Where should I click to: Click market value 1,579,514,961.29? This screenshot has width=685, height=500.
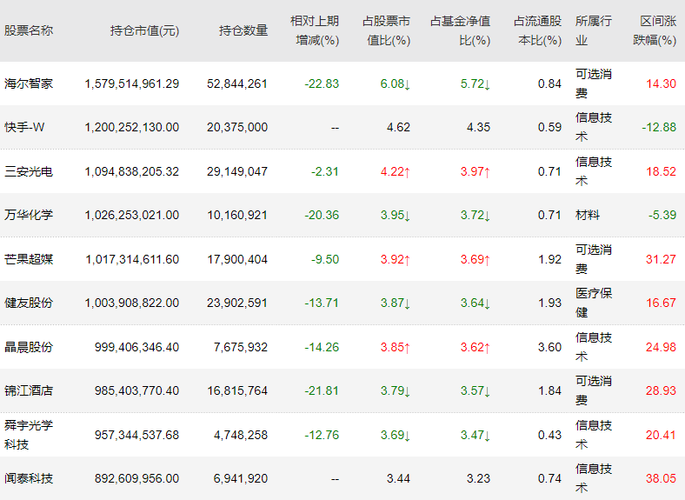(132, 83)
